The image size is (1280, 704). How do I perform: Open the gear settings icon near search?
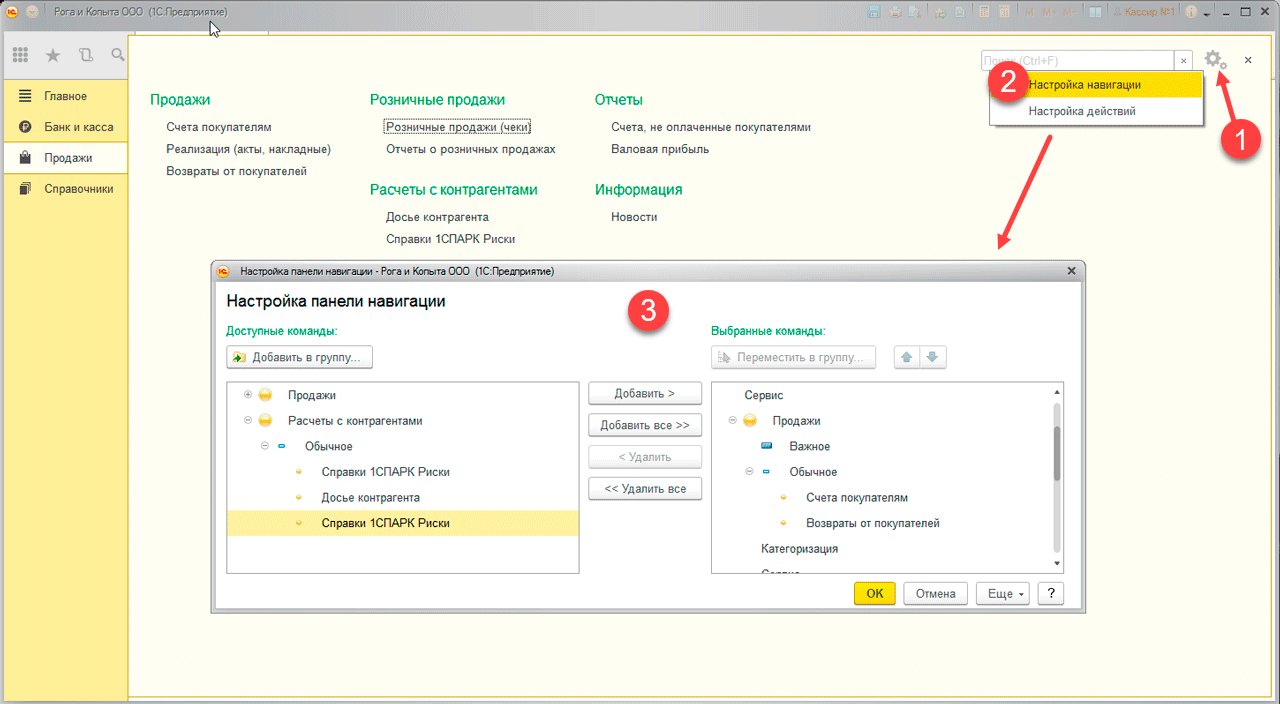1214,60
